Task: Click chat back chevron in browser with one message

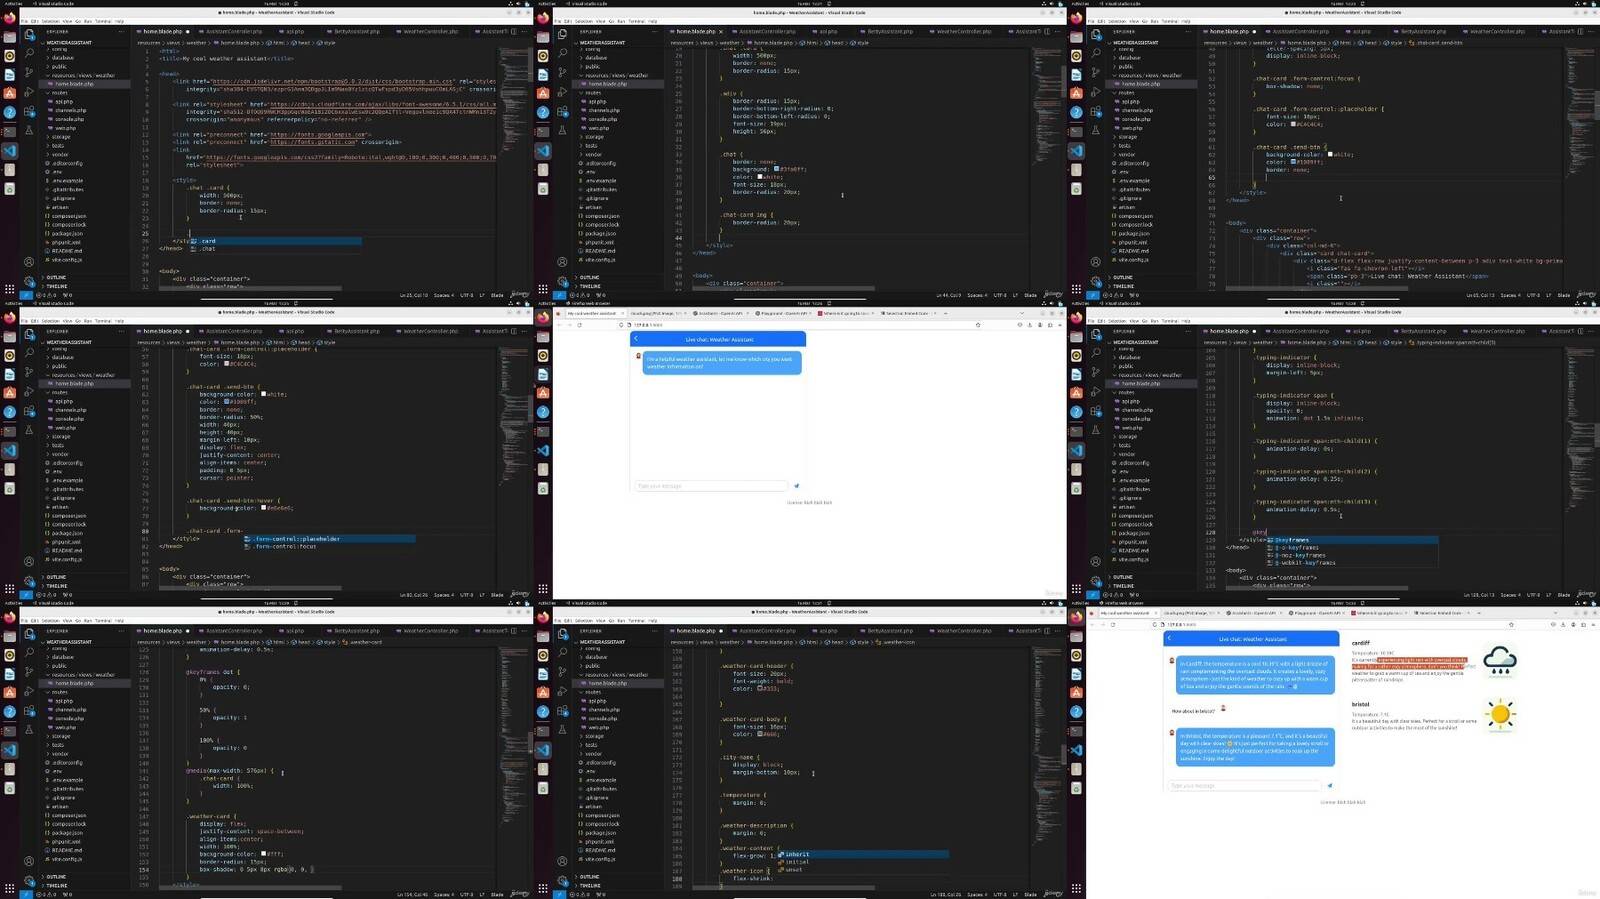Action: [x=636, y=338]
